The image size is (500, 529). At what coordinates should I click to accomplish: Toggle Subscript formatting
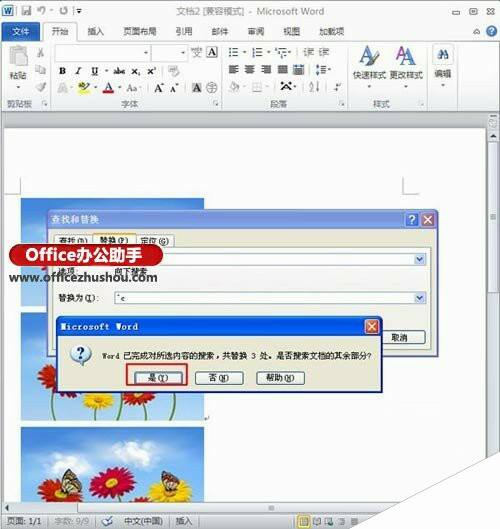click(x=136, y=72)
